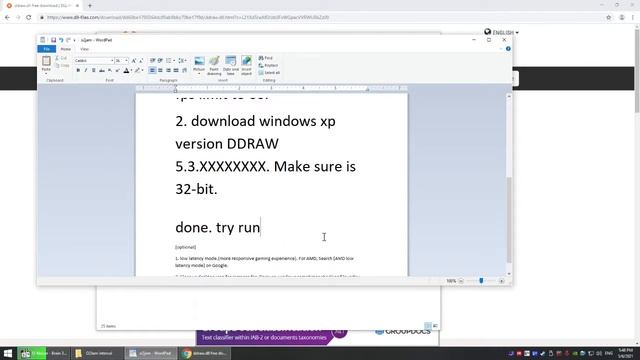Click the WordPad vertical scrollbar thumb
640x360 pixels.
coord(509,220)
